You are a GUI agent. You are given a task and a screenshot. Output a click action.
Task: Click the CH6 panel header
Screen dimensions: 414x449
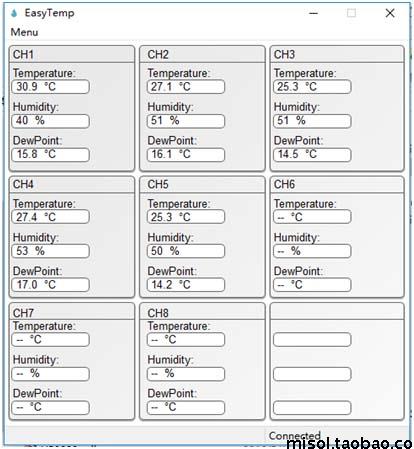337,185
